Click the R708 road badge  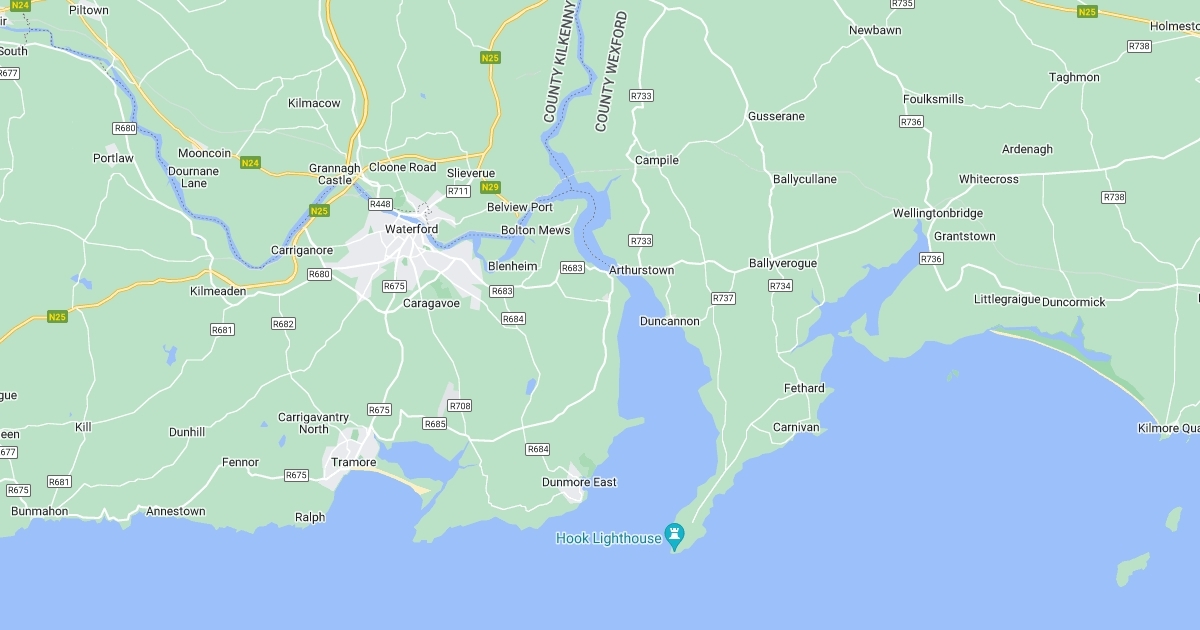click(459, 405)
